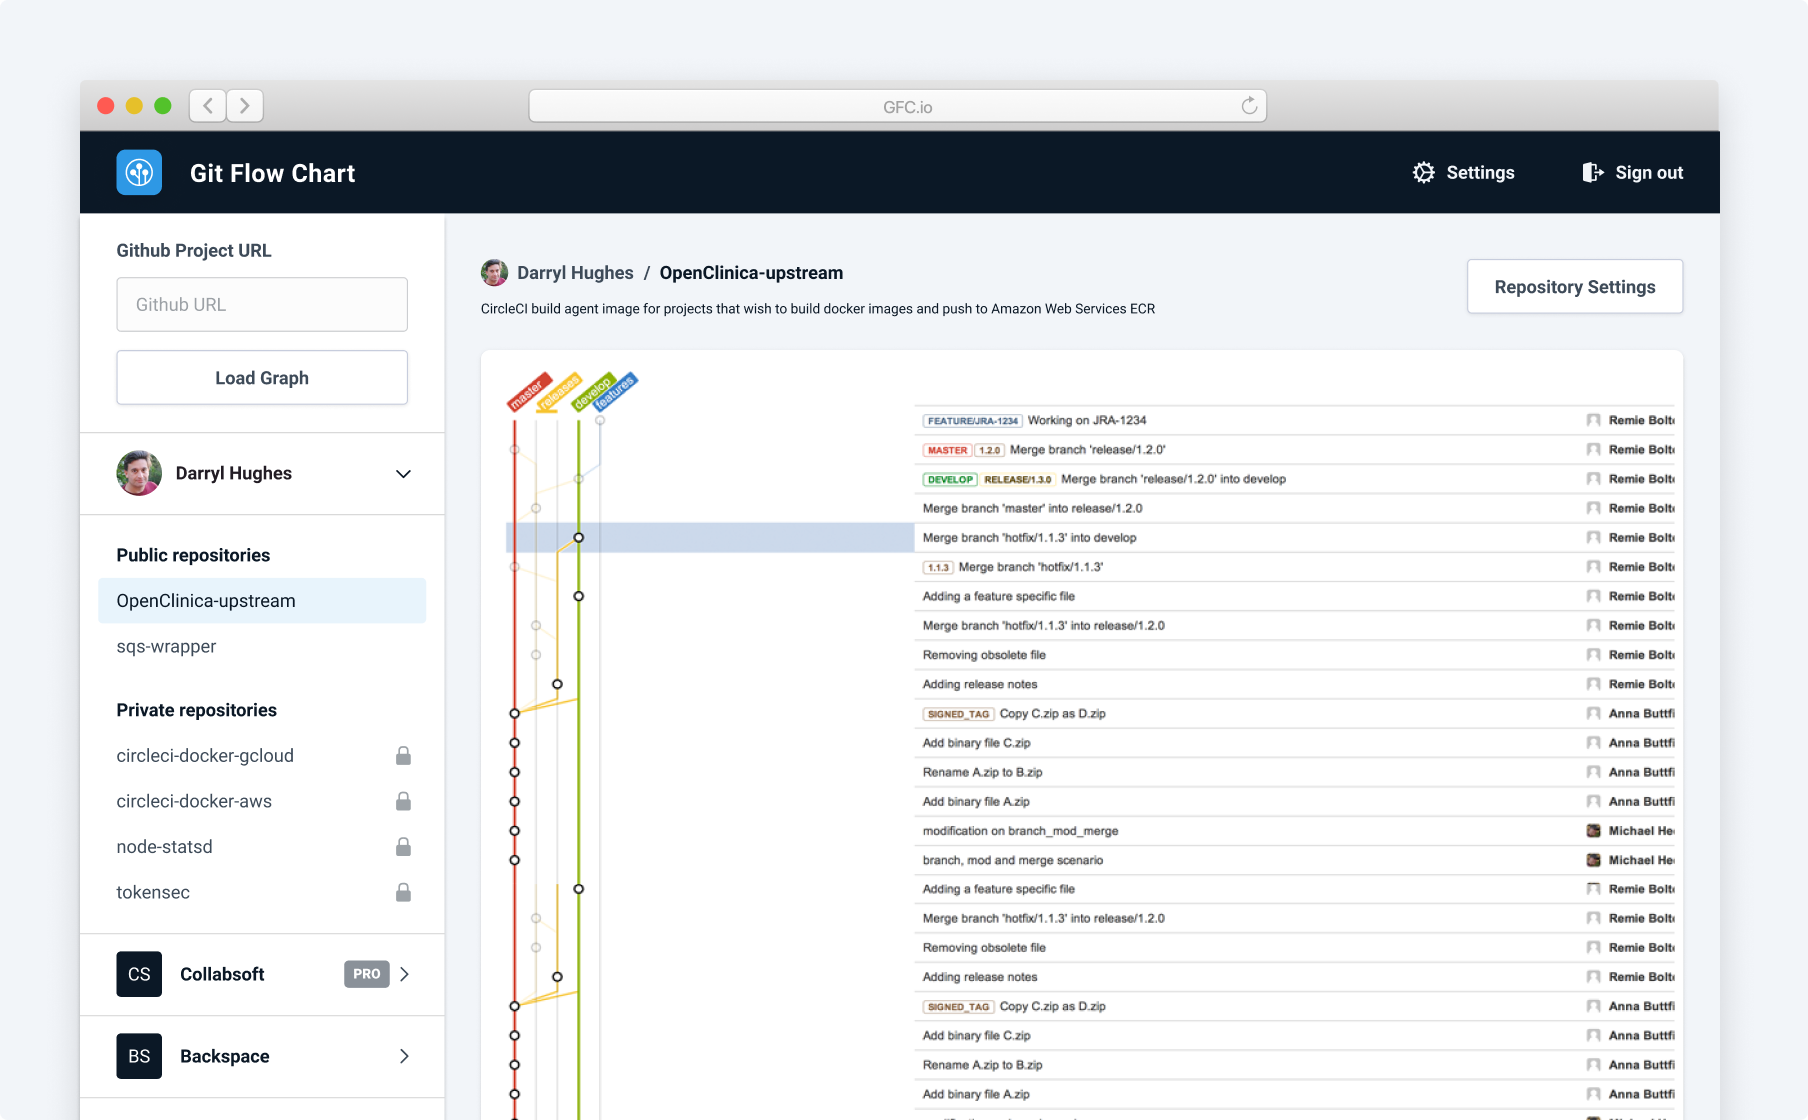The width and height of the screenshot is (1808, 1120).
Task: Click the MASTER tag badge
Action: (x=947, y=450)
